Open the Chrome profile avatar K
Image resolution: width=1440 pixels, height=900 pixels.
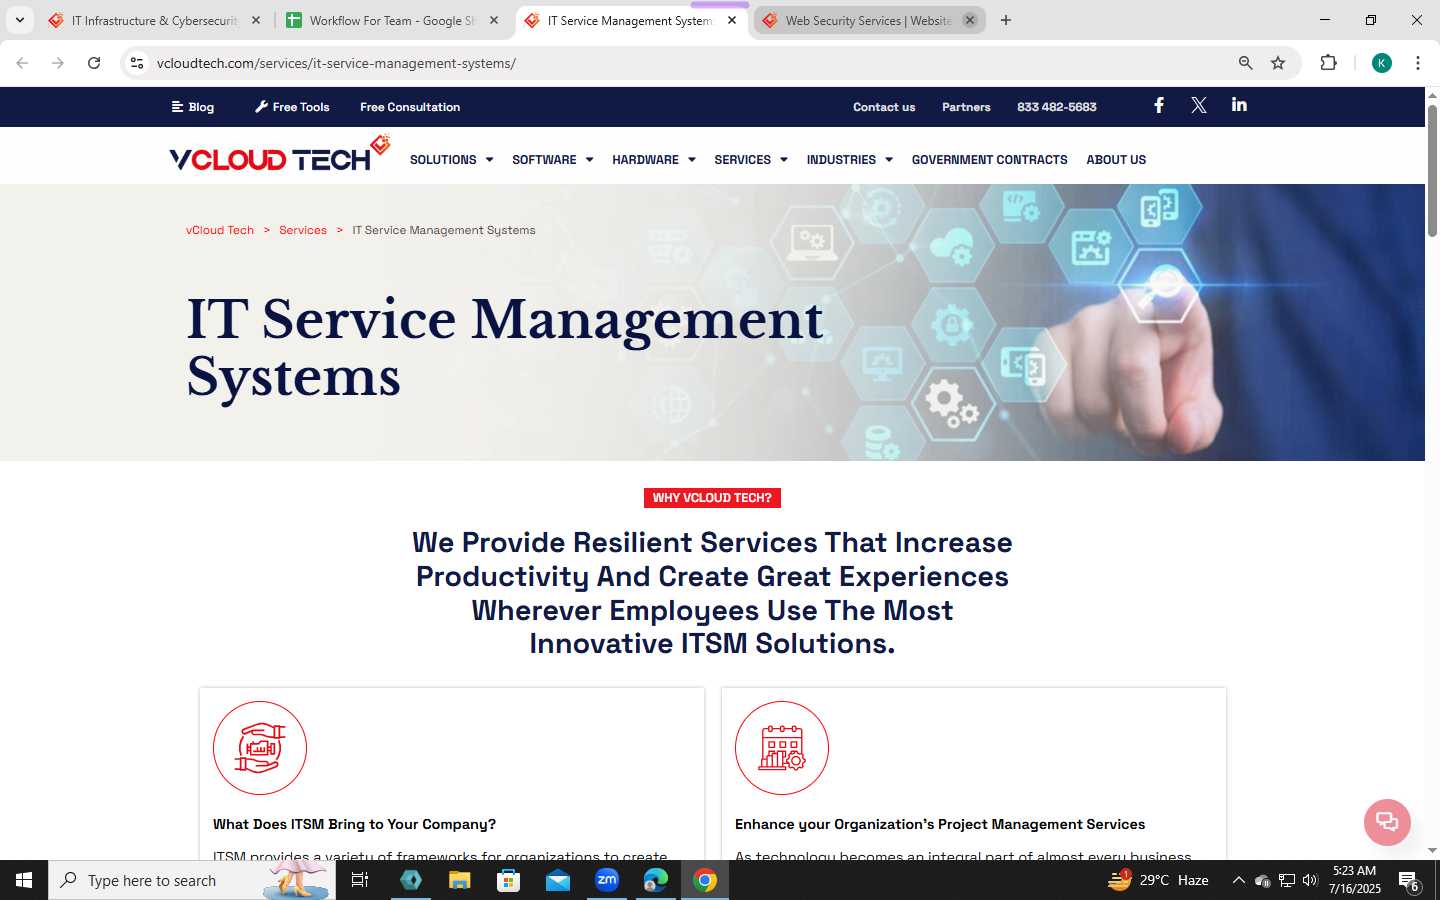(1382, 63)
